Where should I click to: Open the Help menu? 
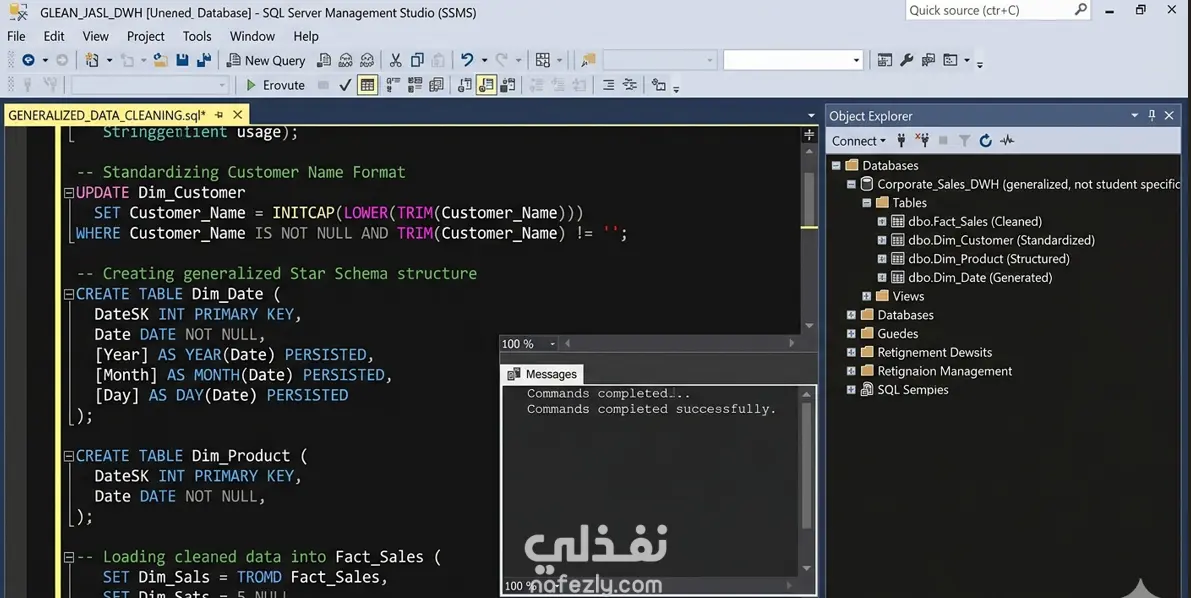305,36
